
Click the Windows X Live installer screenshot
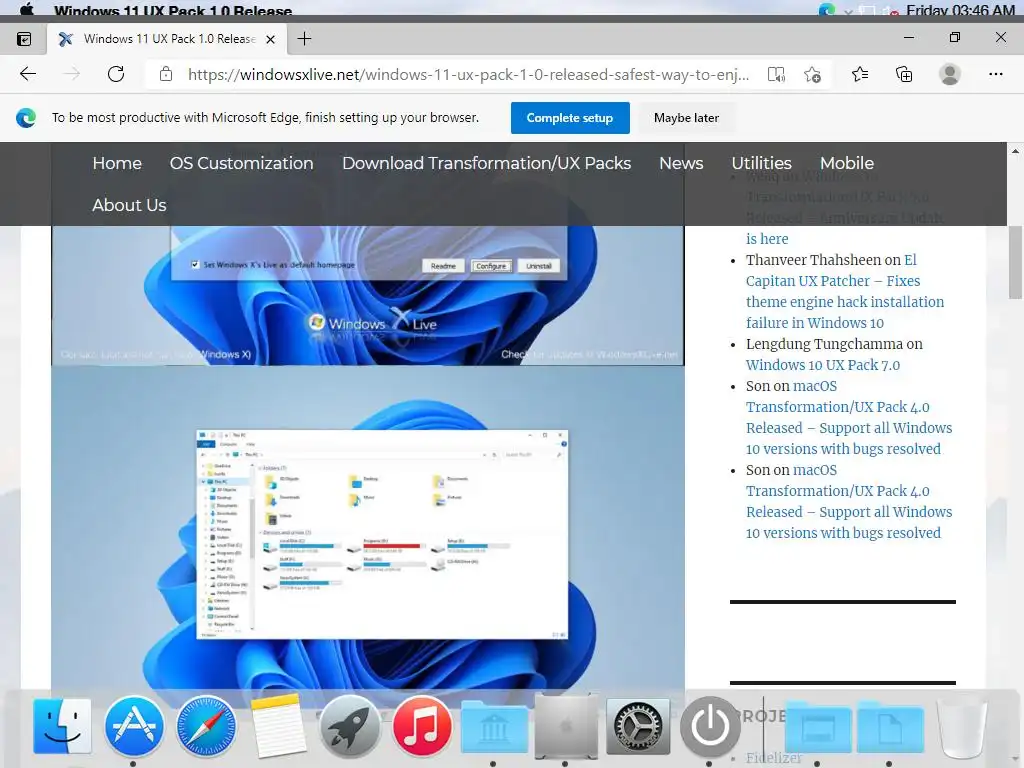pos(368,295)
